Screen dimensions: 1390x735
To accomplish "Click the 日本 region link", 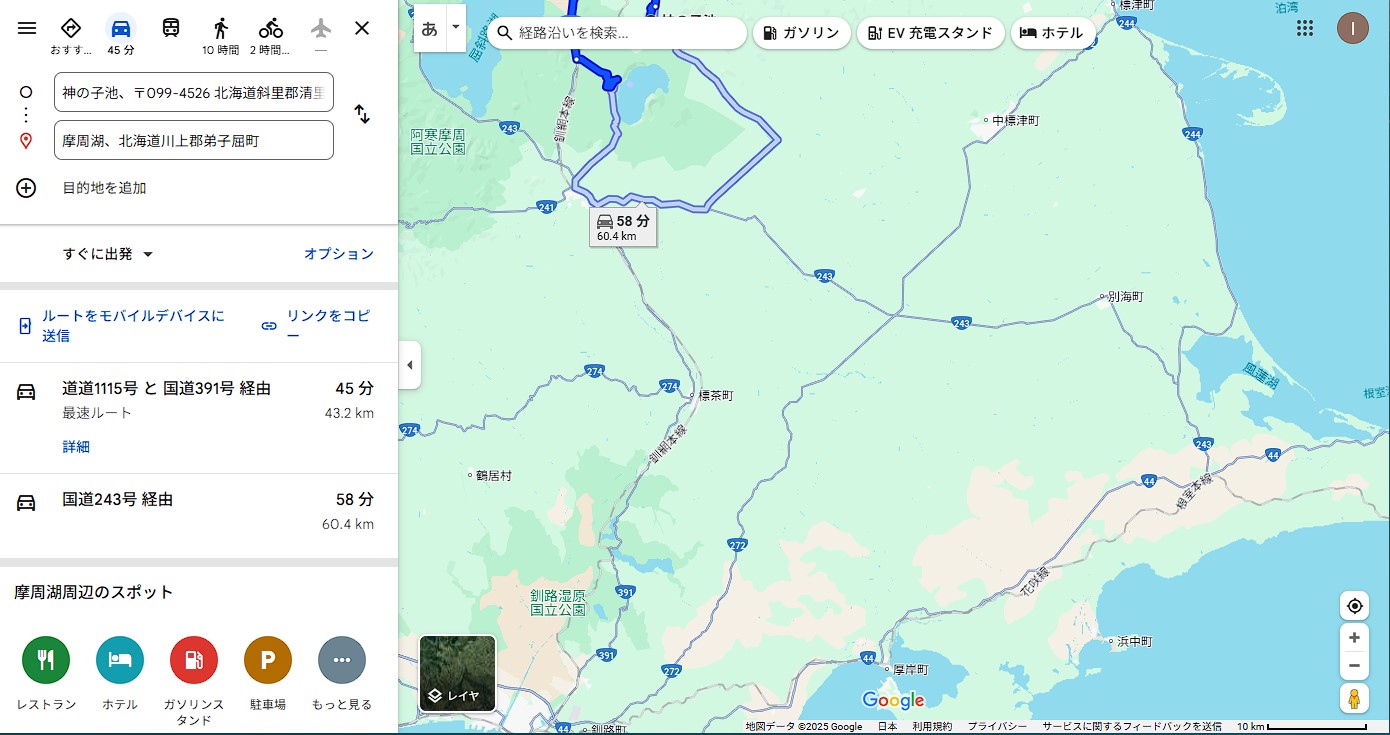I will [887, 727].
